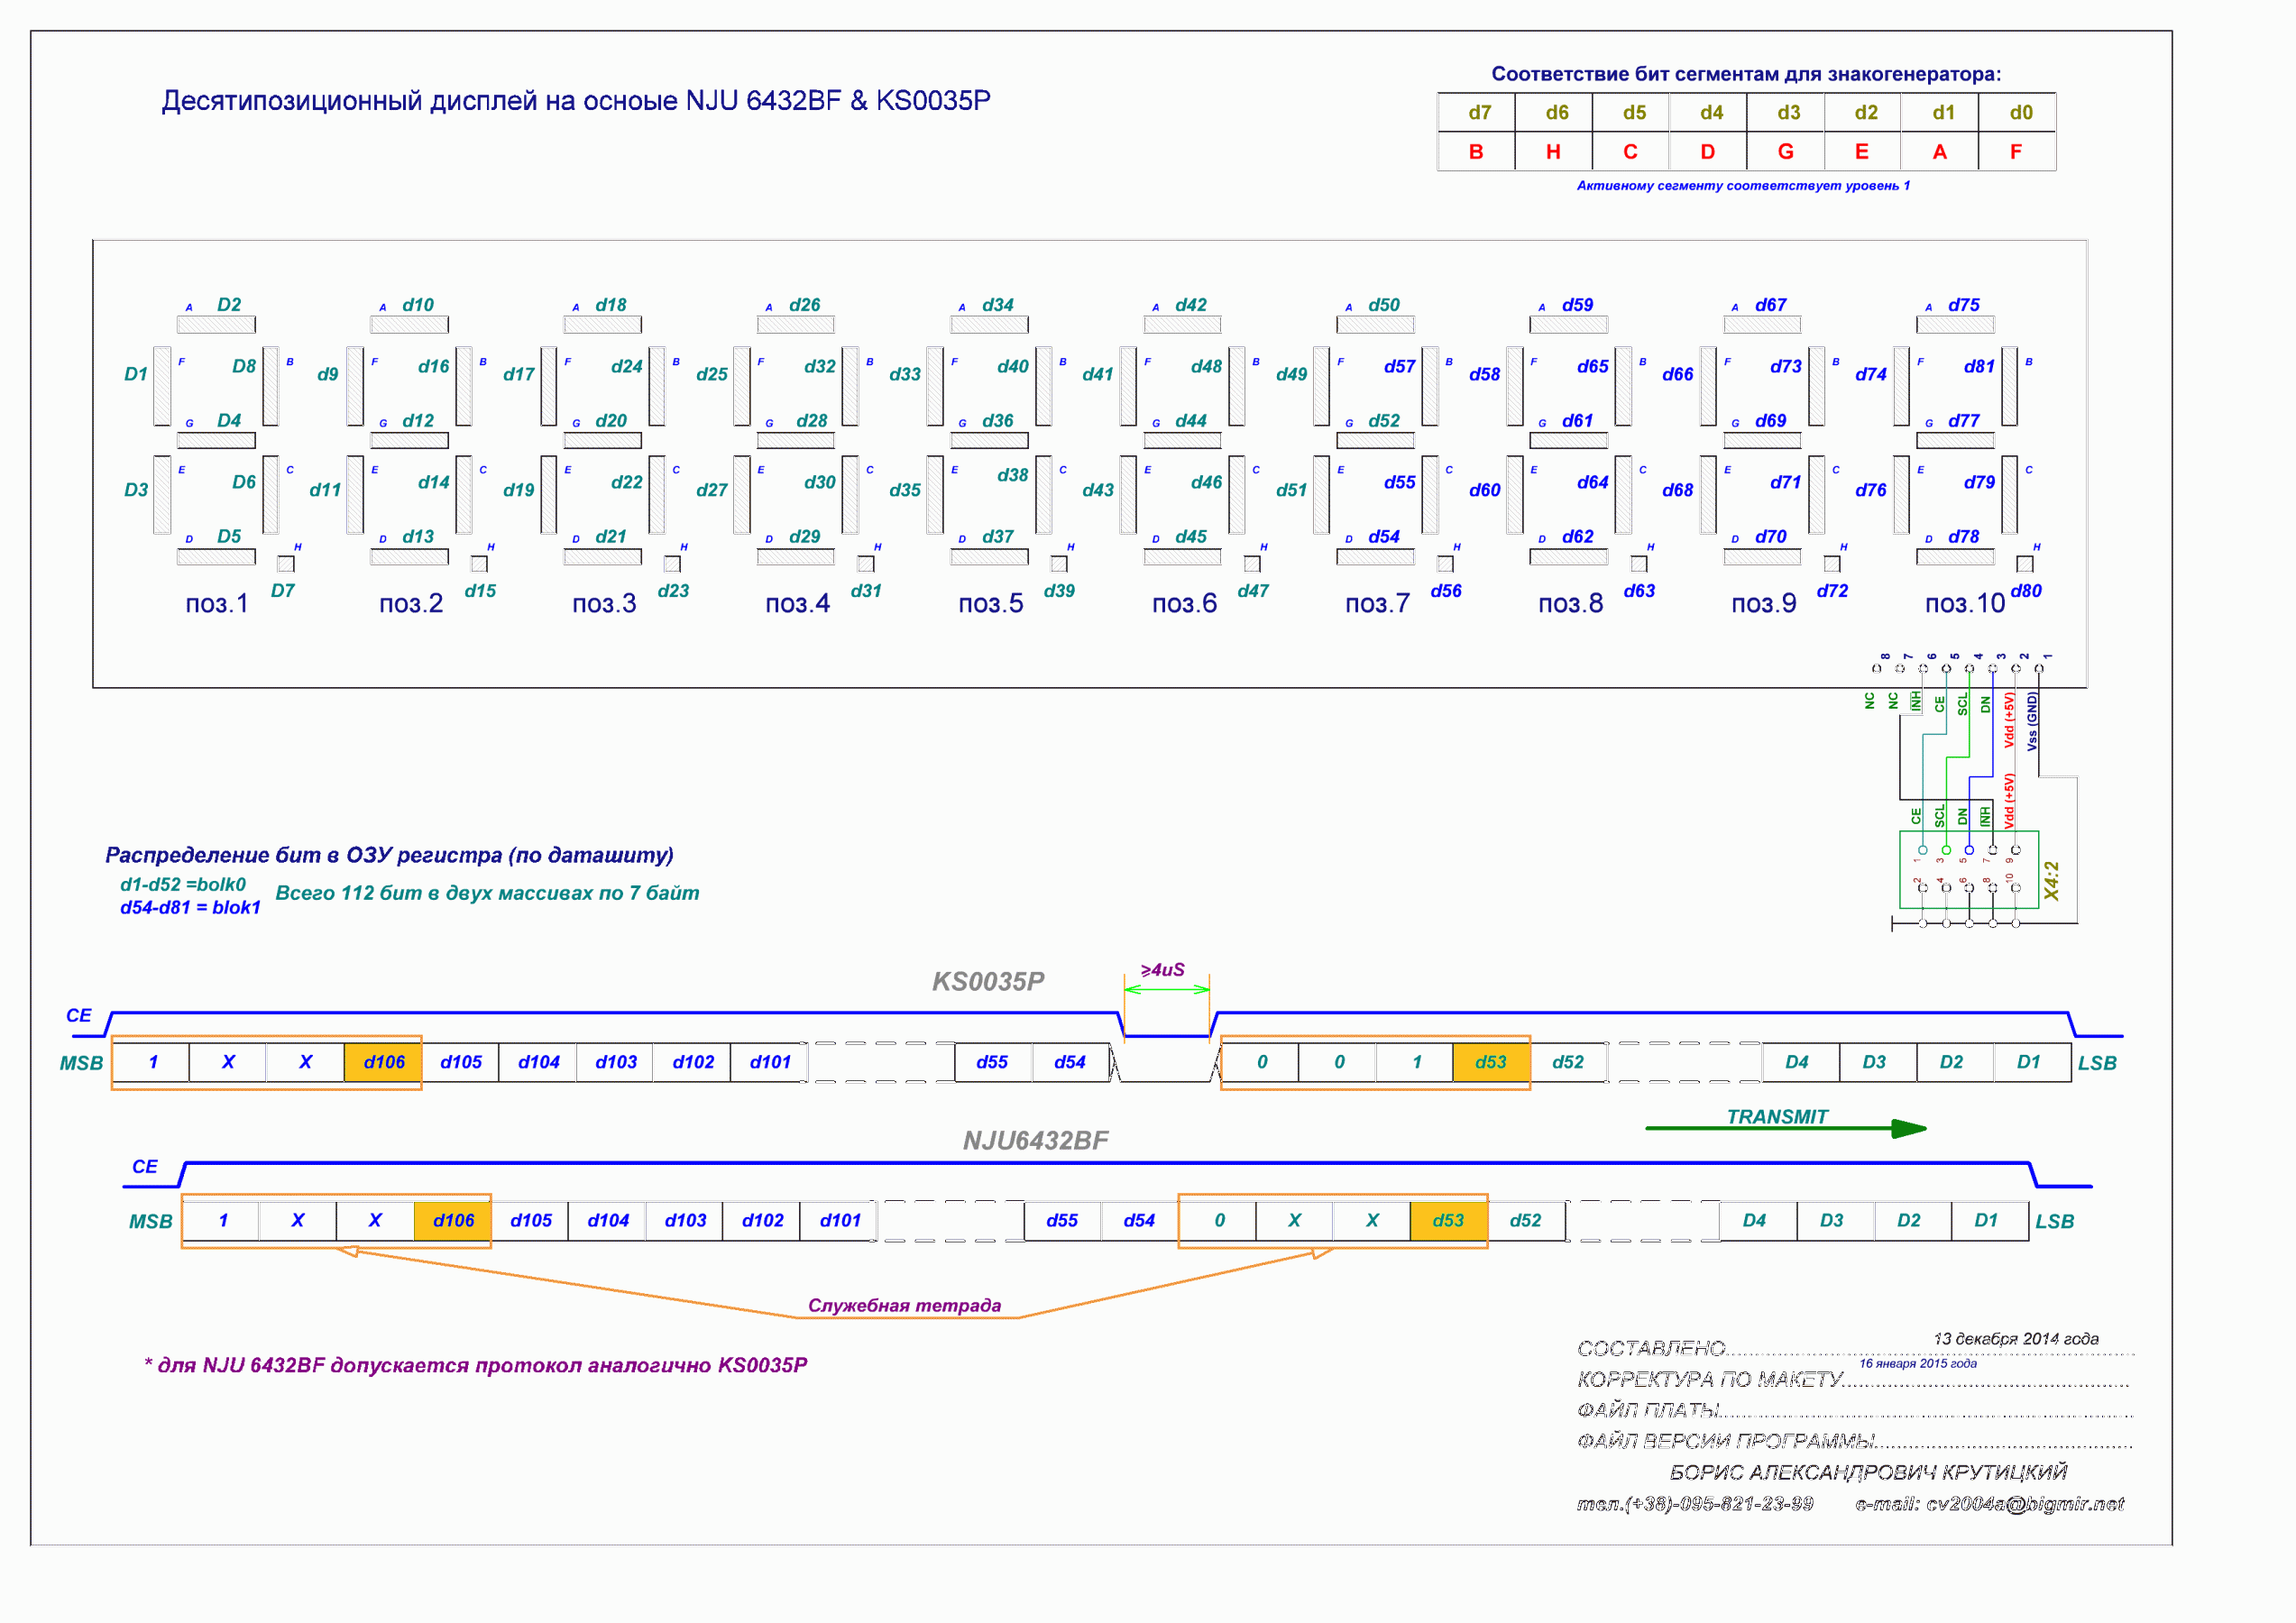Click segment label "d34" on digit five
This screenshot has height=1623, width=2296.
click(x=998, y=305)
